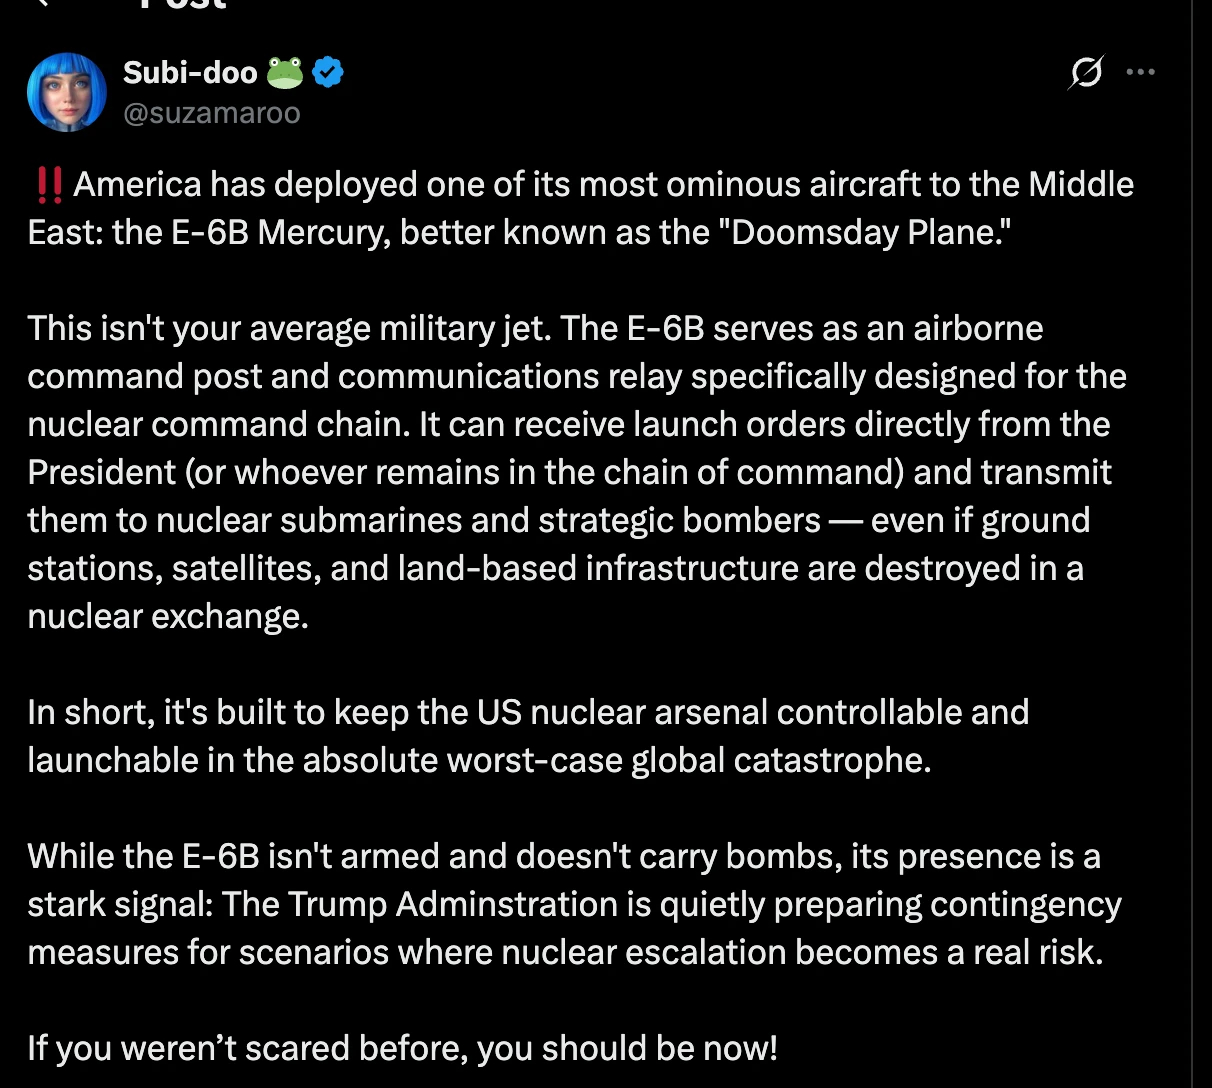Click the frog emoji next to Subi-doo
This screenshot has width=1212, height=1088.
pyautogui.click(x=285, y=72)
